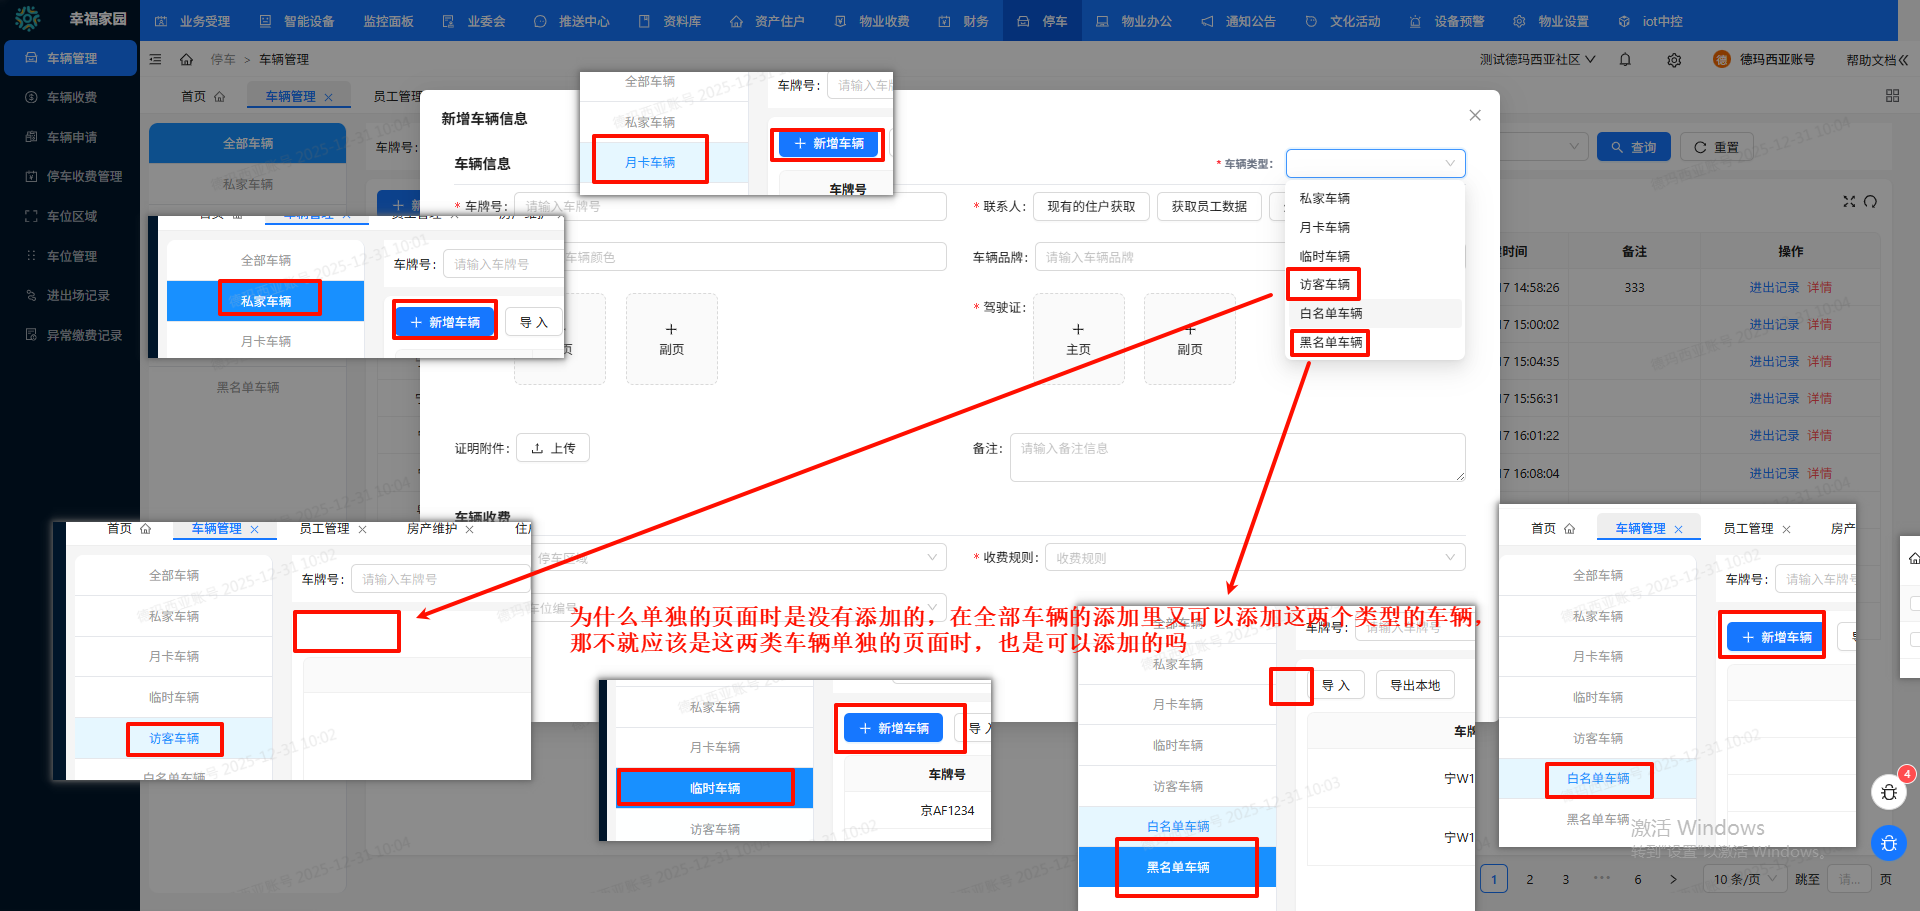Click the white bug icon with badge
This screenshot has height=911, width=1920.
(1888, 792)
